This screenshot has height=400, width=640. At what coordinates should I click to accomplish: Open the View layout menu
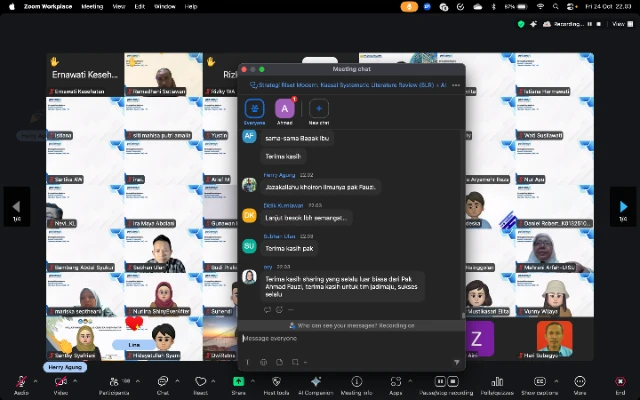click(x=623, y=24)
